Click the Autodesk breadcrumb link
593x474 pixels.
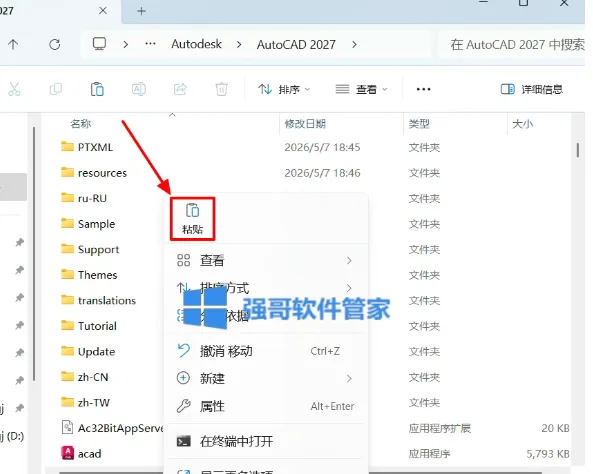coord(196,44)
